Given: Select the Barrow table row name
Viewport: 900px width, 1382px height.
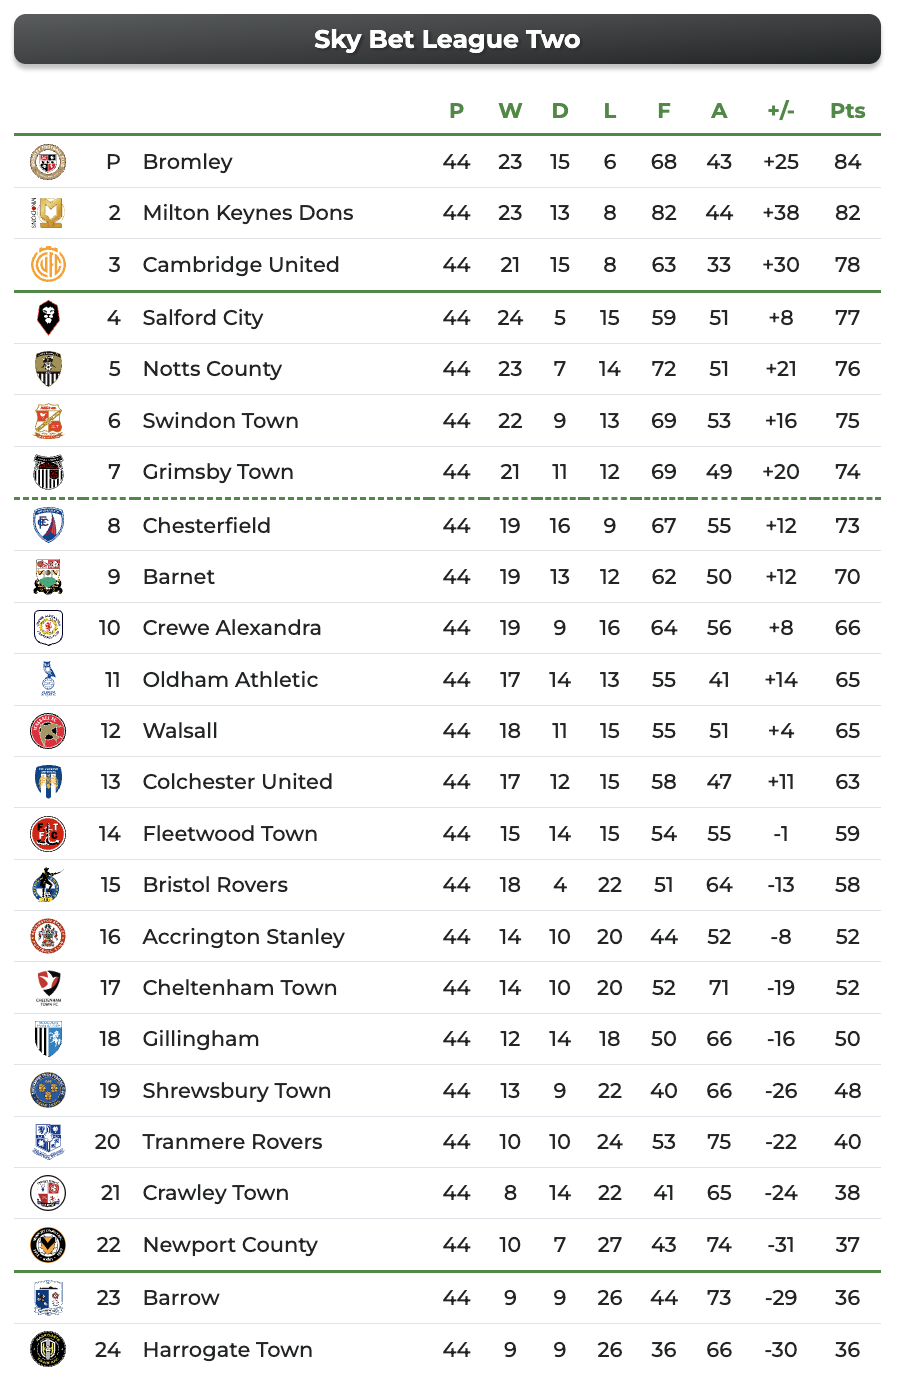Looking at the screenshot, I should click(181, 1298).
